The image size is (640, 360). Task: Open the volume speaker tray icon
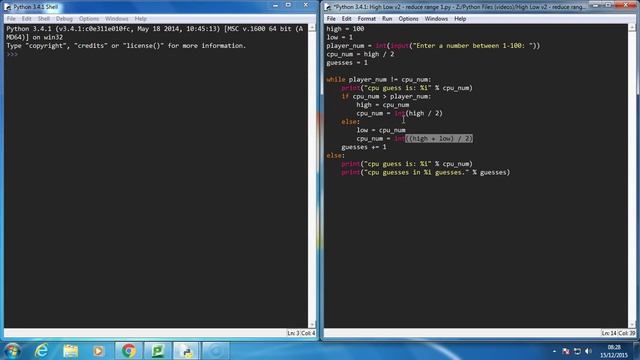pyautogui.click(x=588, y=351)
